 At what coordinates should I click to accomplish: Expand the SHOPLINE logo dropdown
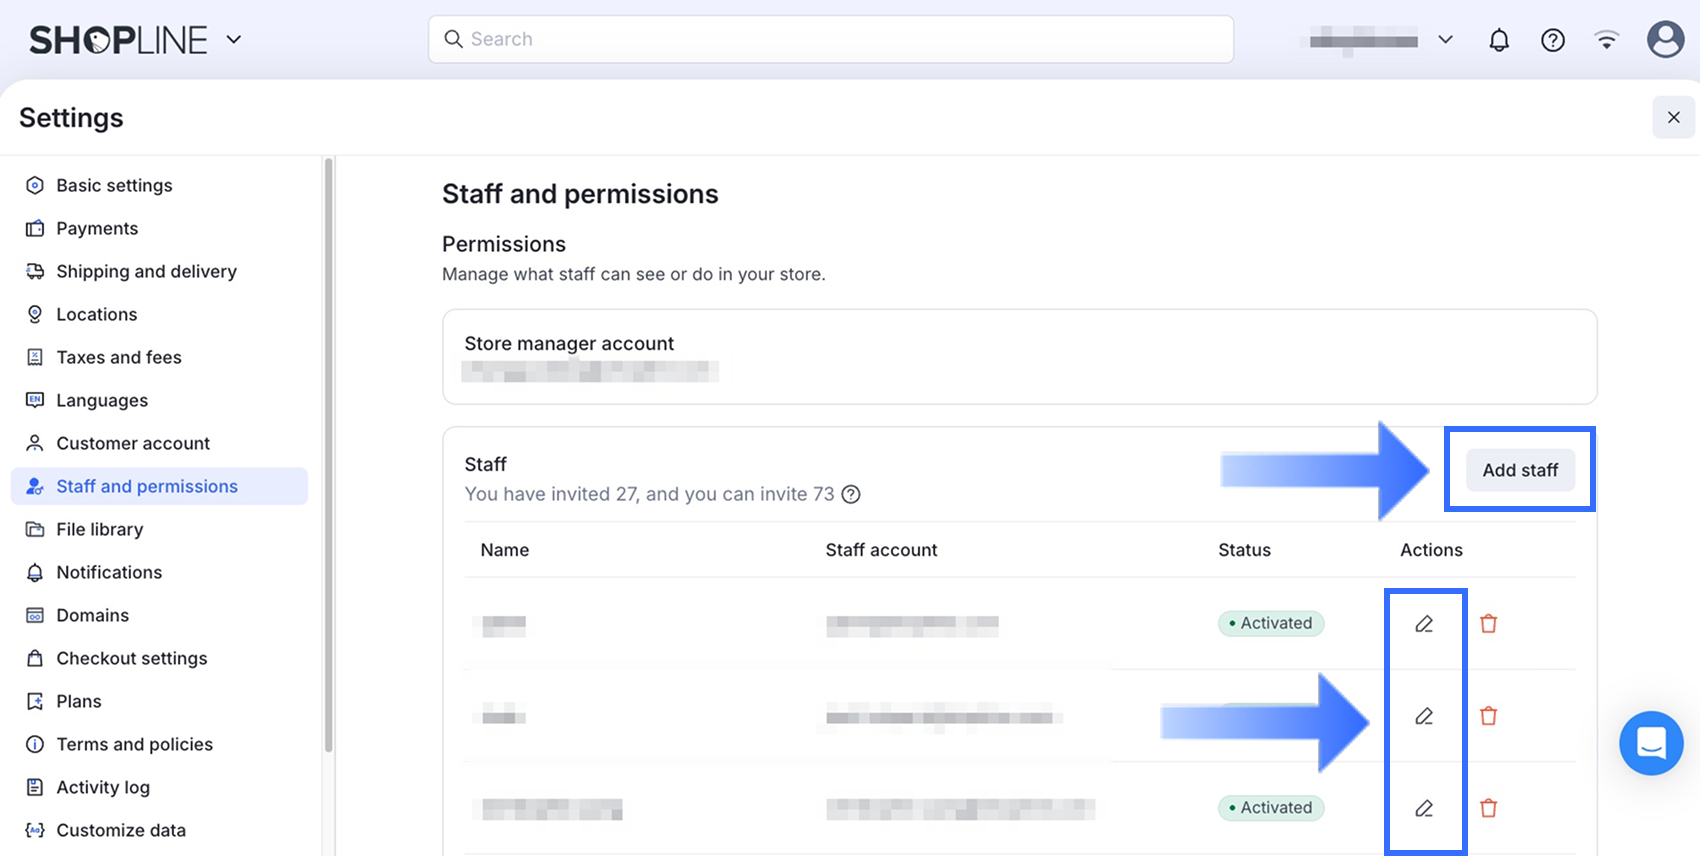pos(234,40)
